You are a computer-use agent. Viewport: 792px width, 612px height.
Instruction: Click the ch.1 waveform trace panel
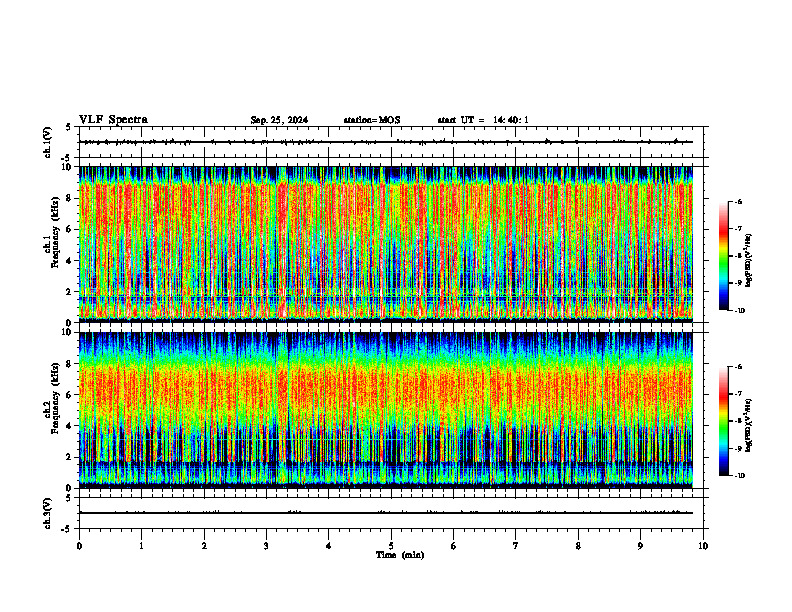[x=391, y=142]
